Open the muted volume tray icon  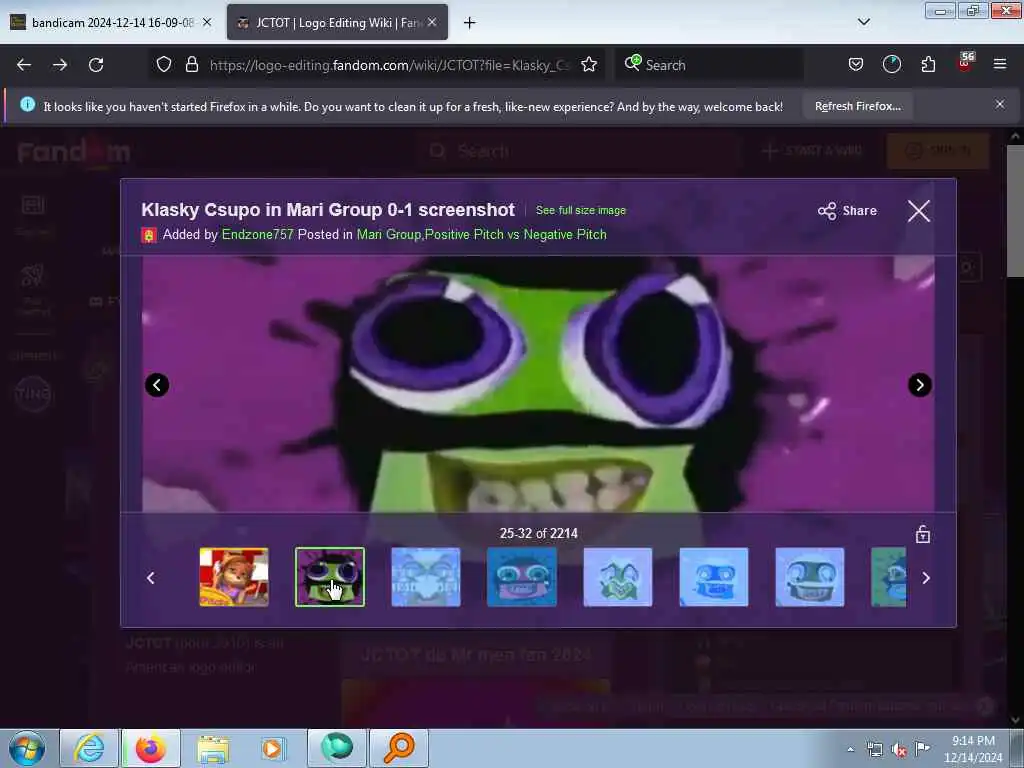[x=899, y=750]
